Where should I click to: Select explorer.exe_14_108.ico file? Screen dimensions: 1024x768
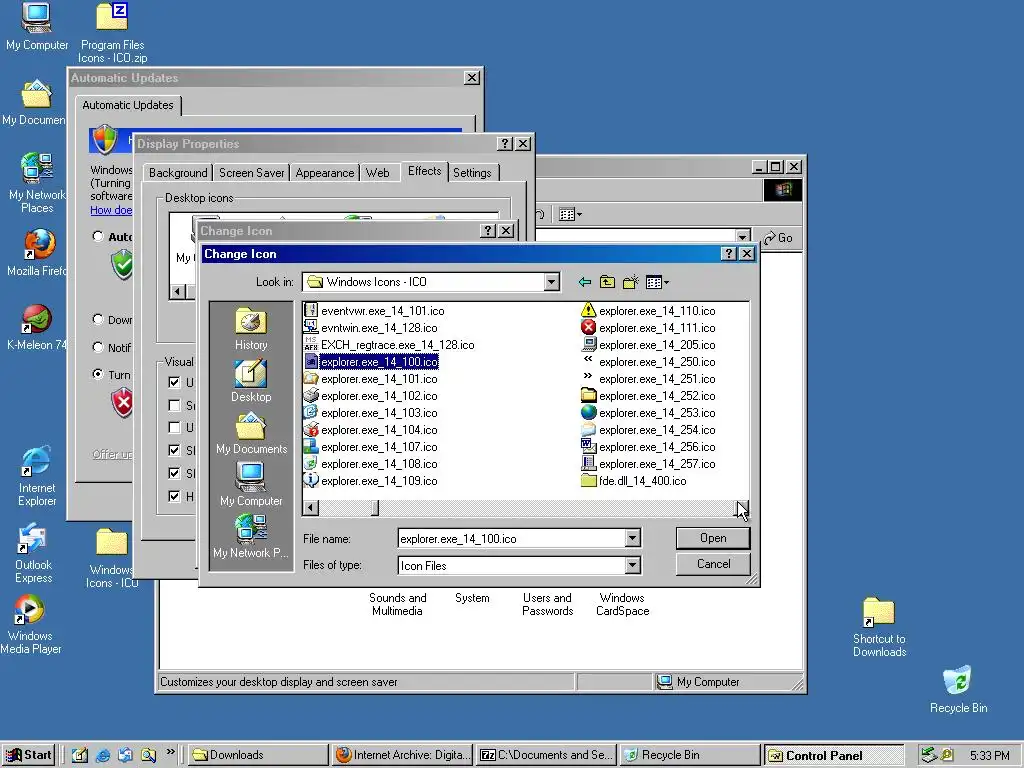pos(371,464)
